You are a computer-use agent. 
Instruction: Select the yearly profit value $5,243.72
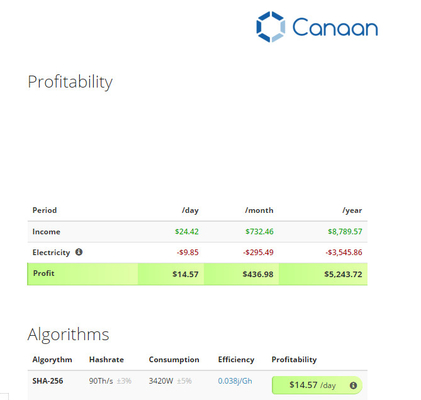[x=343, y=274]
